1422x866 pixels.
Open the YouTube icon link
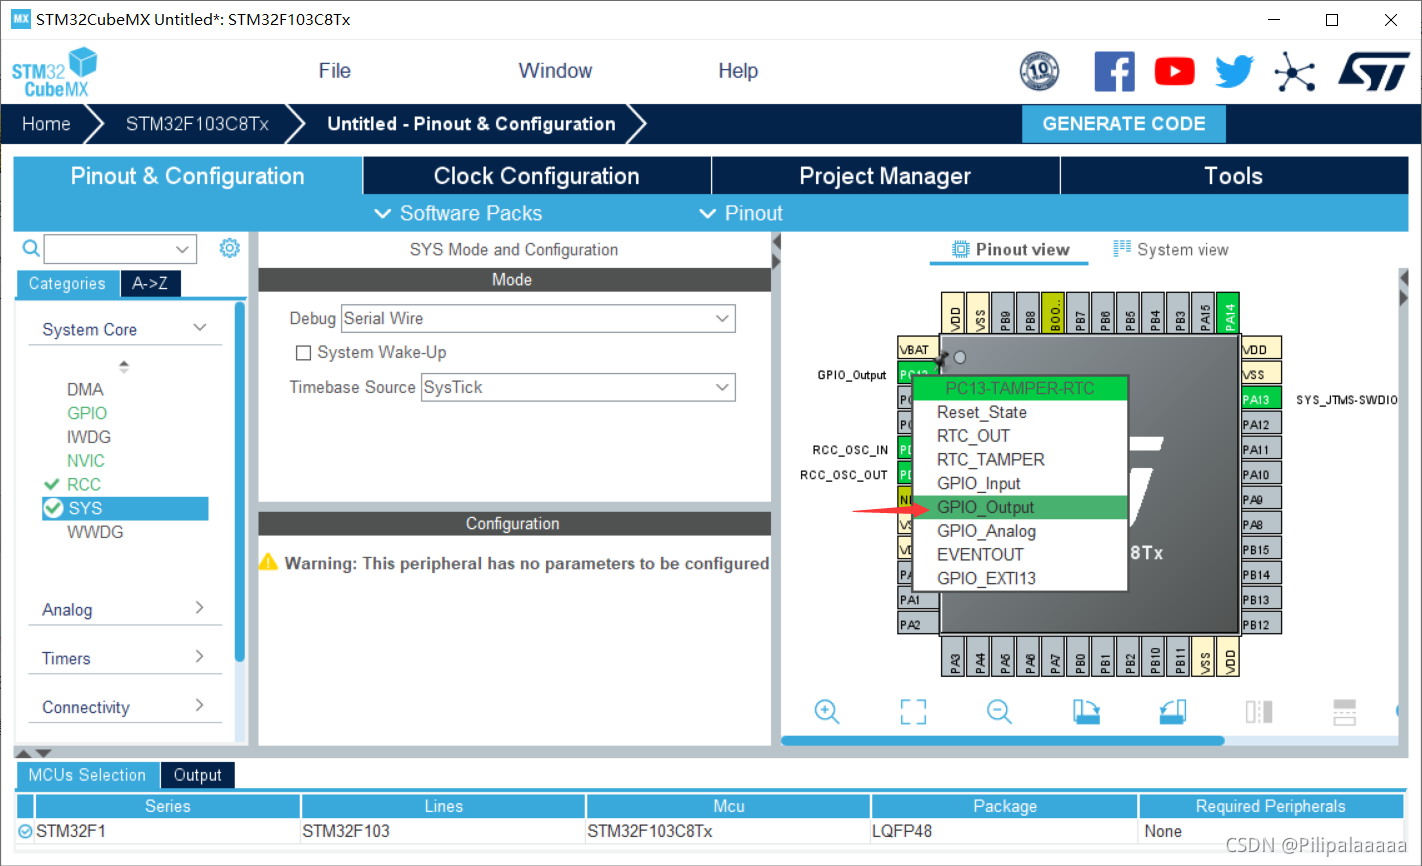coord(1174,71)
